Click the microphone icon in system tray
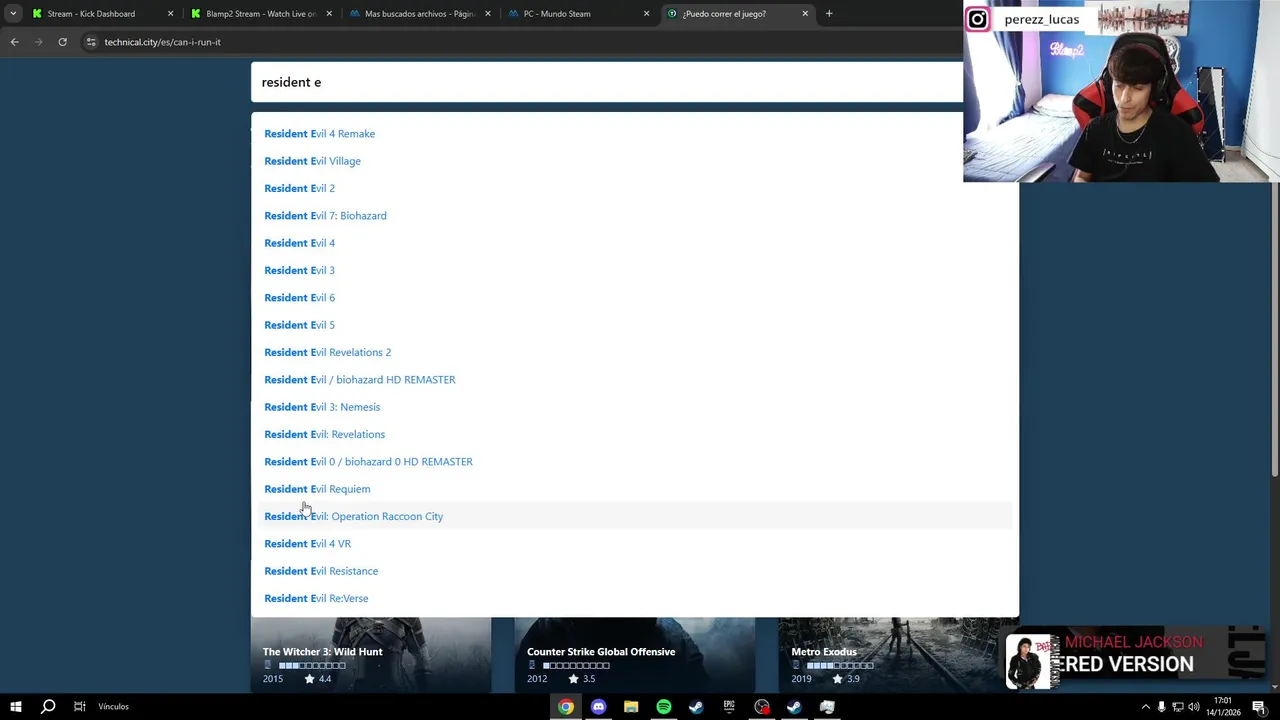 point(1161,707)
